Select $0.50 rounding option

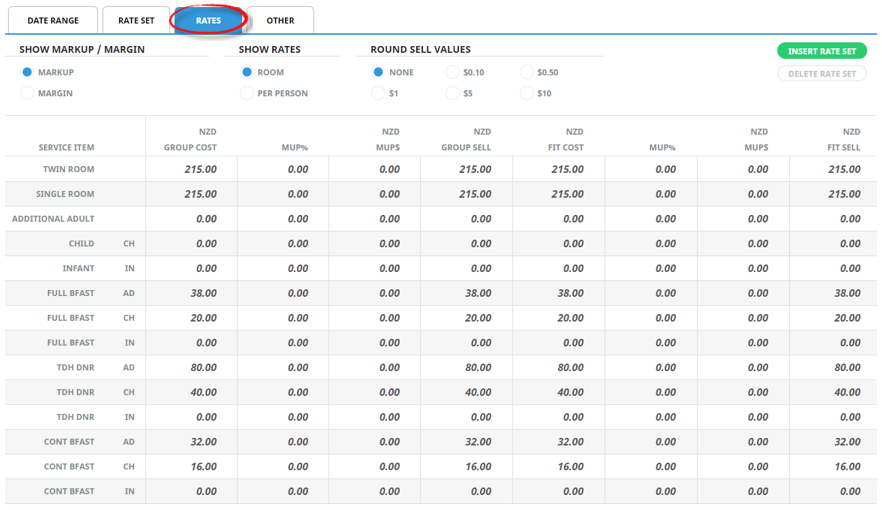click(x=527, y=72)
